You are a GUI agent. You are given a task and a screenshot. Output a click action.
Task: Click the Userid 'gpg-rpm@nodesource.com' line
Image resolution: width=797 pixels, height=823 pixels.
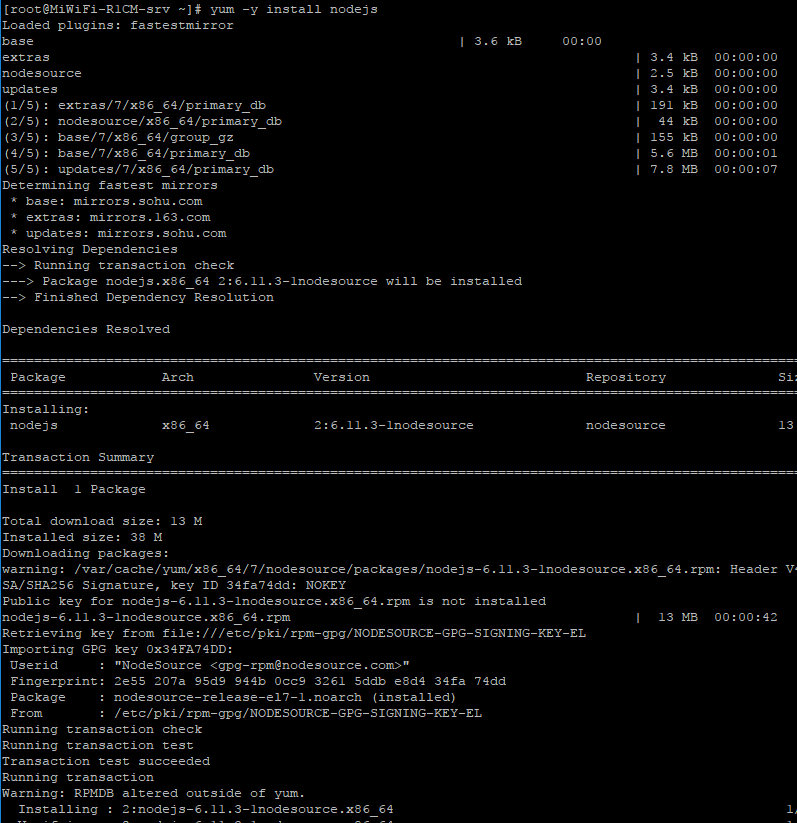[210, 666]
